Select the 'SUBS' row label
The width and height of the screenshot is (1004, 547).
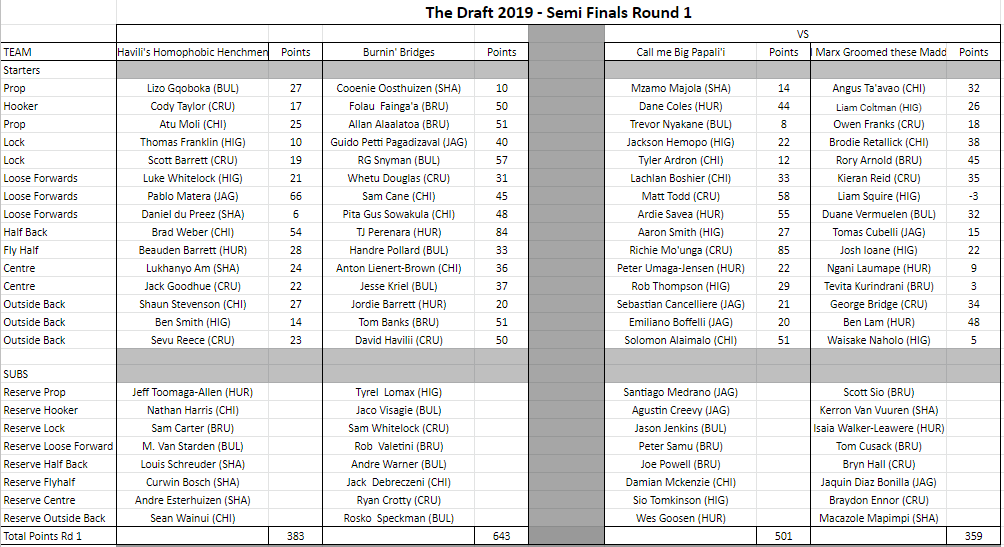click(x=17, y=374)
